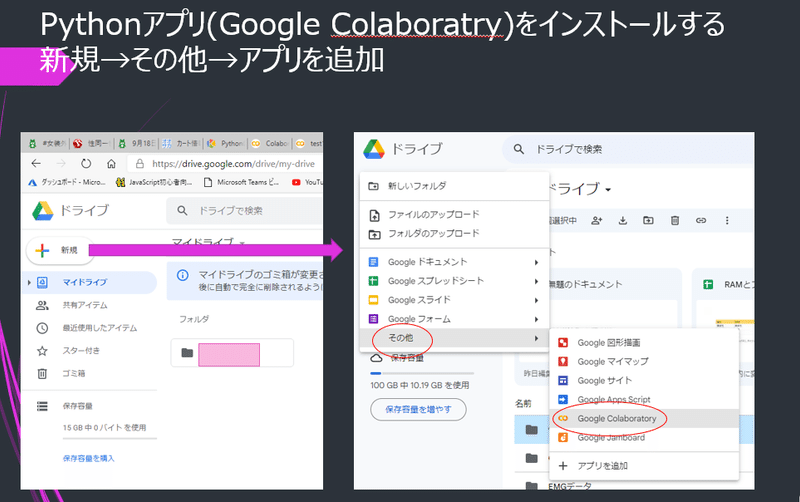
Task: Select Google Jamboard in the submenu
Action: pos(644,437)
